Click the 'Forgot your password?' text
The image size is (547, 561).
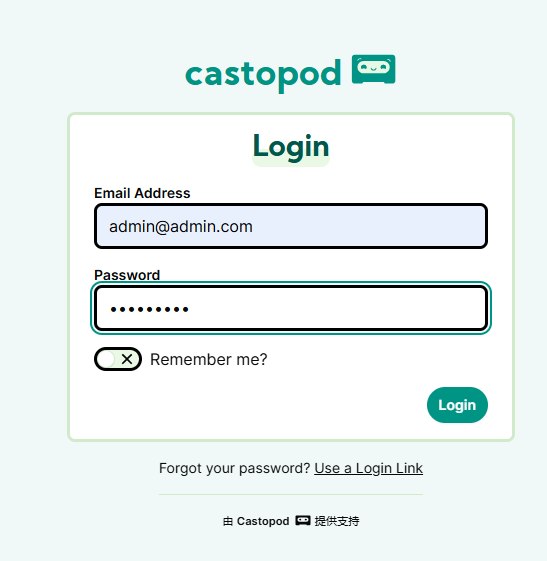[235, 468]
